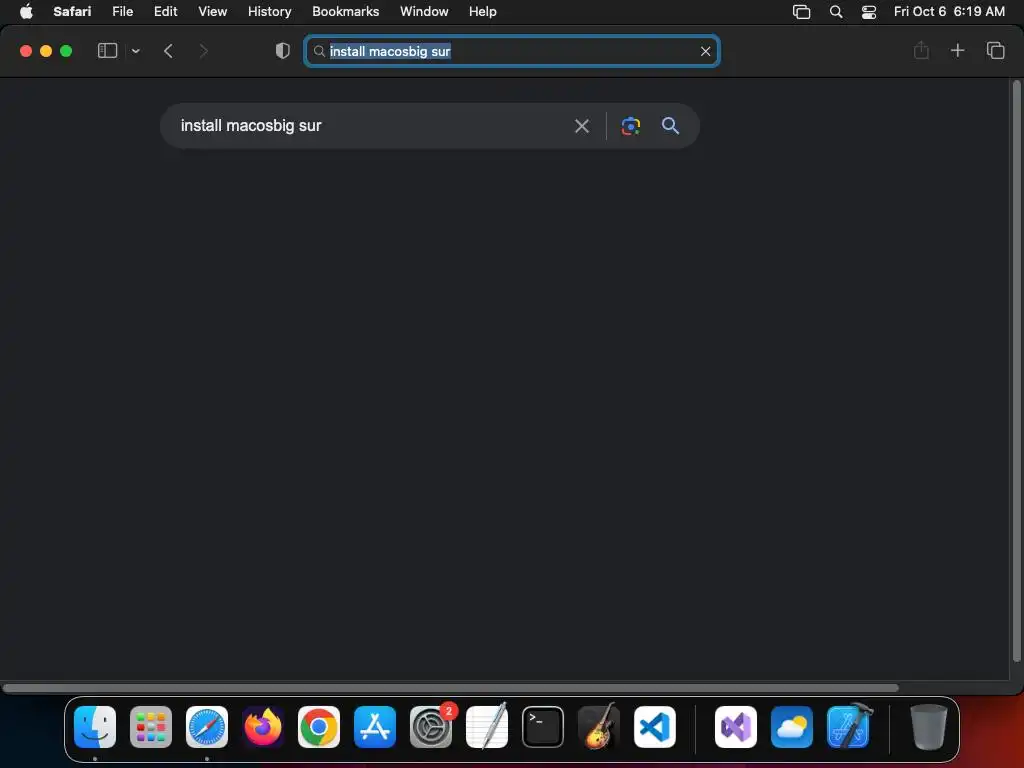Launch Xcode from the Dock
The image size is (1024, 768).
[x=848, y=727]
